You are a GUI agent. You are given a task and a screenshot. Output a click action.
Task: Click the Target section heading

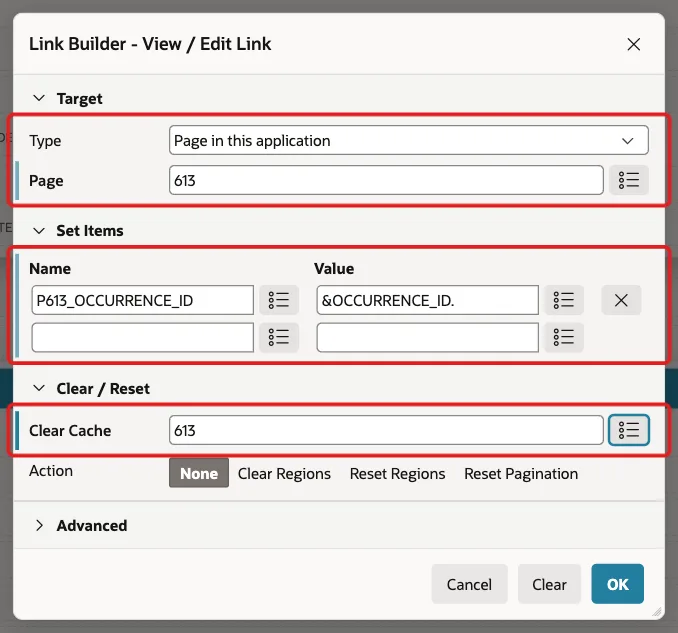[80, 99]
